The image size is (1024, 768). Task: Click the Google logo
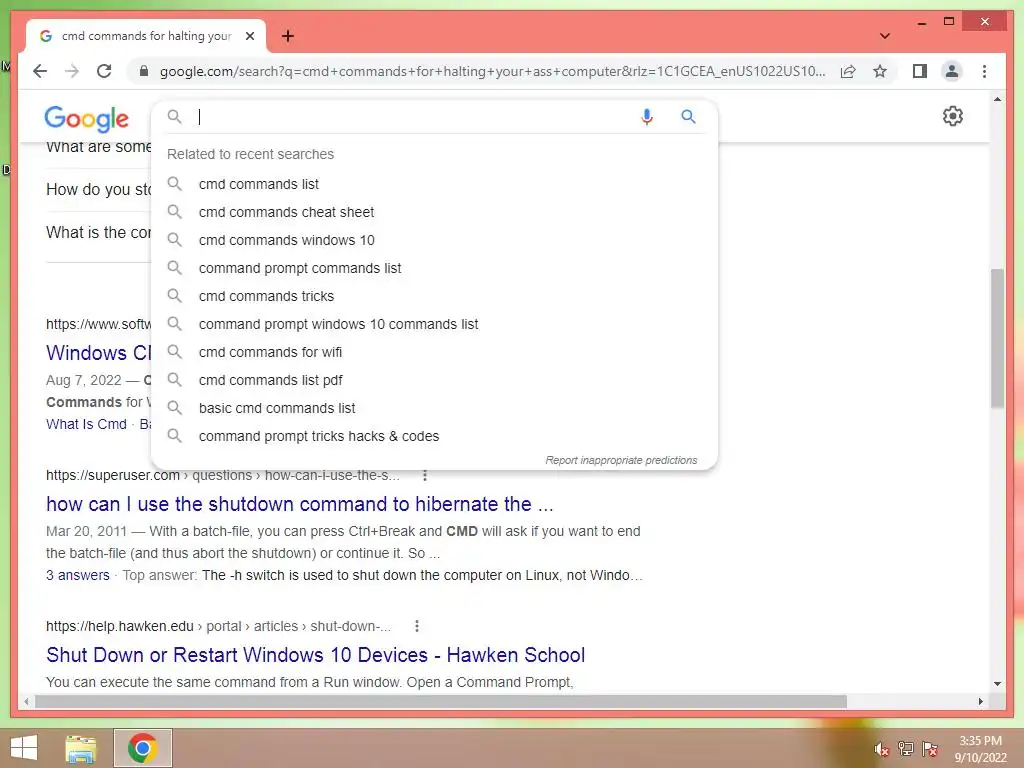pyautogui.click(x=86, y=119)
